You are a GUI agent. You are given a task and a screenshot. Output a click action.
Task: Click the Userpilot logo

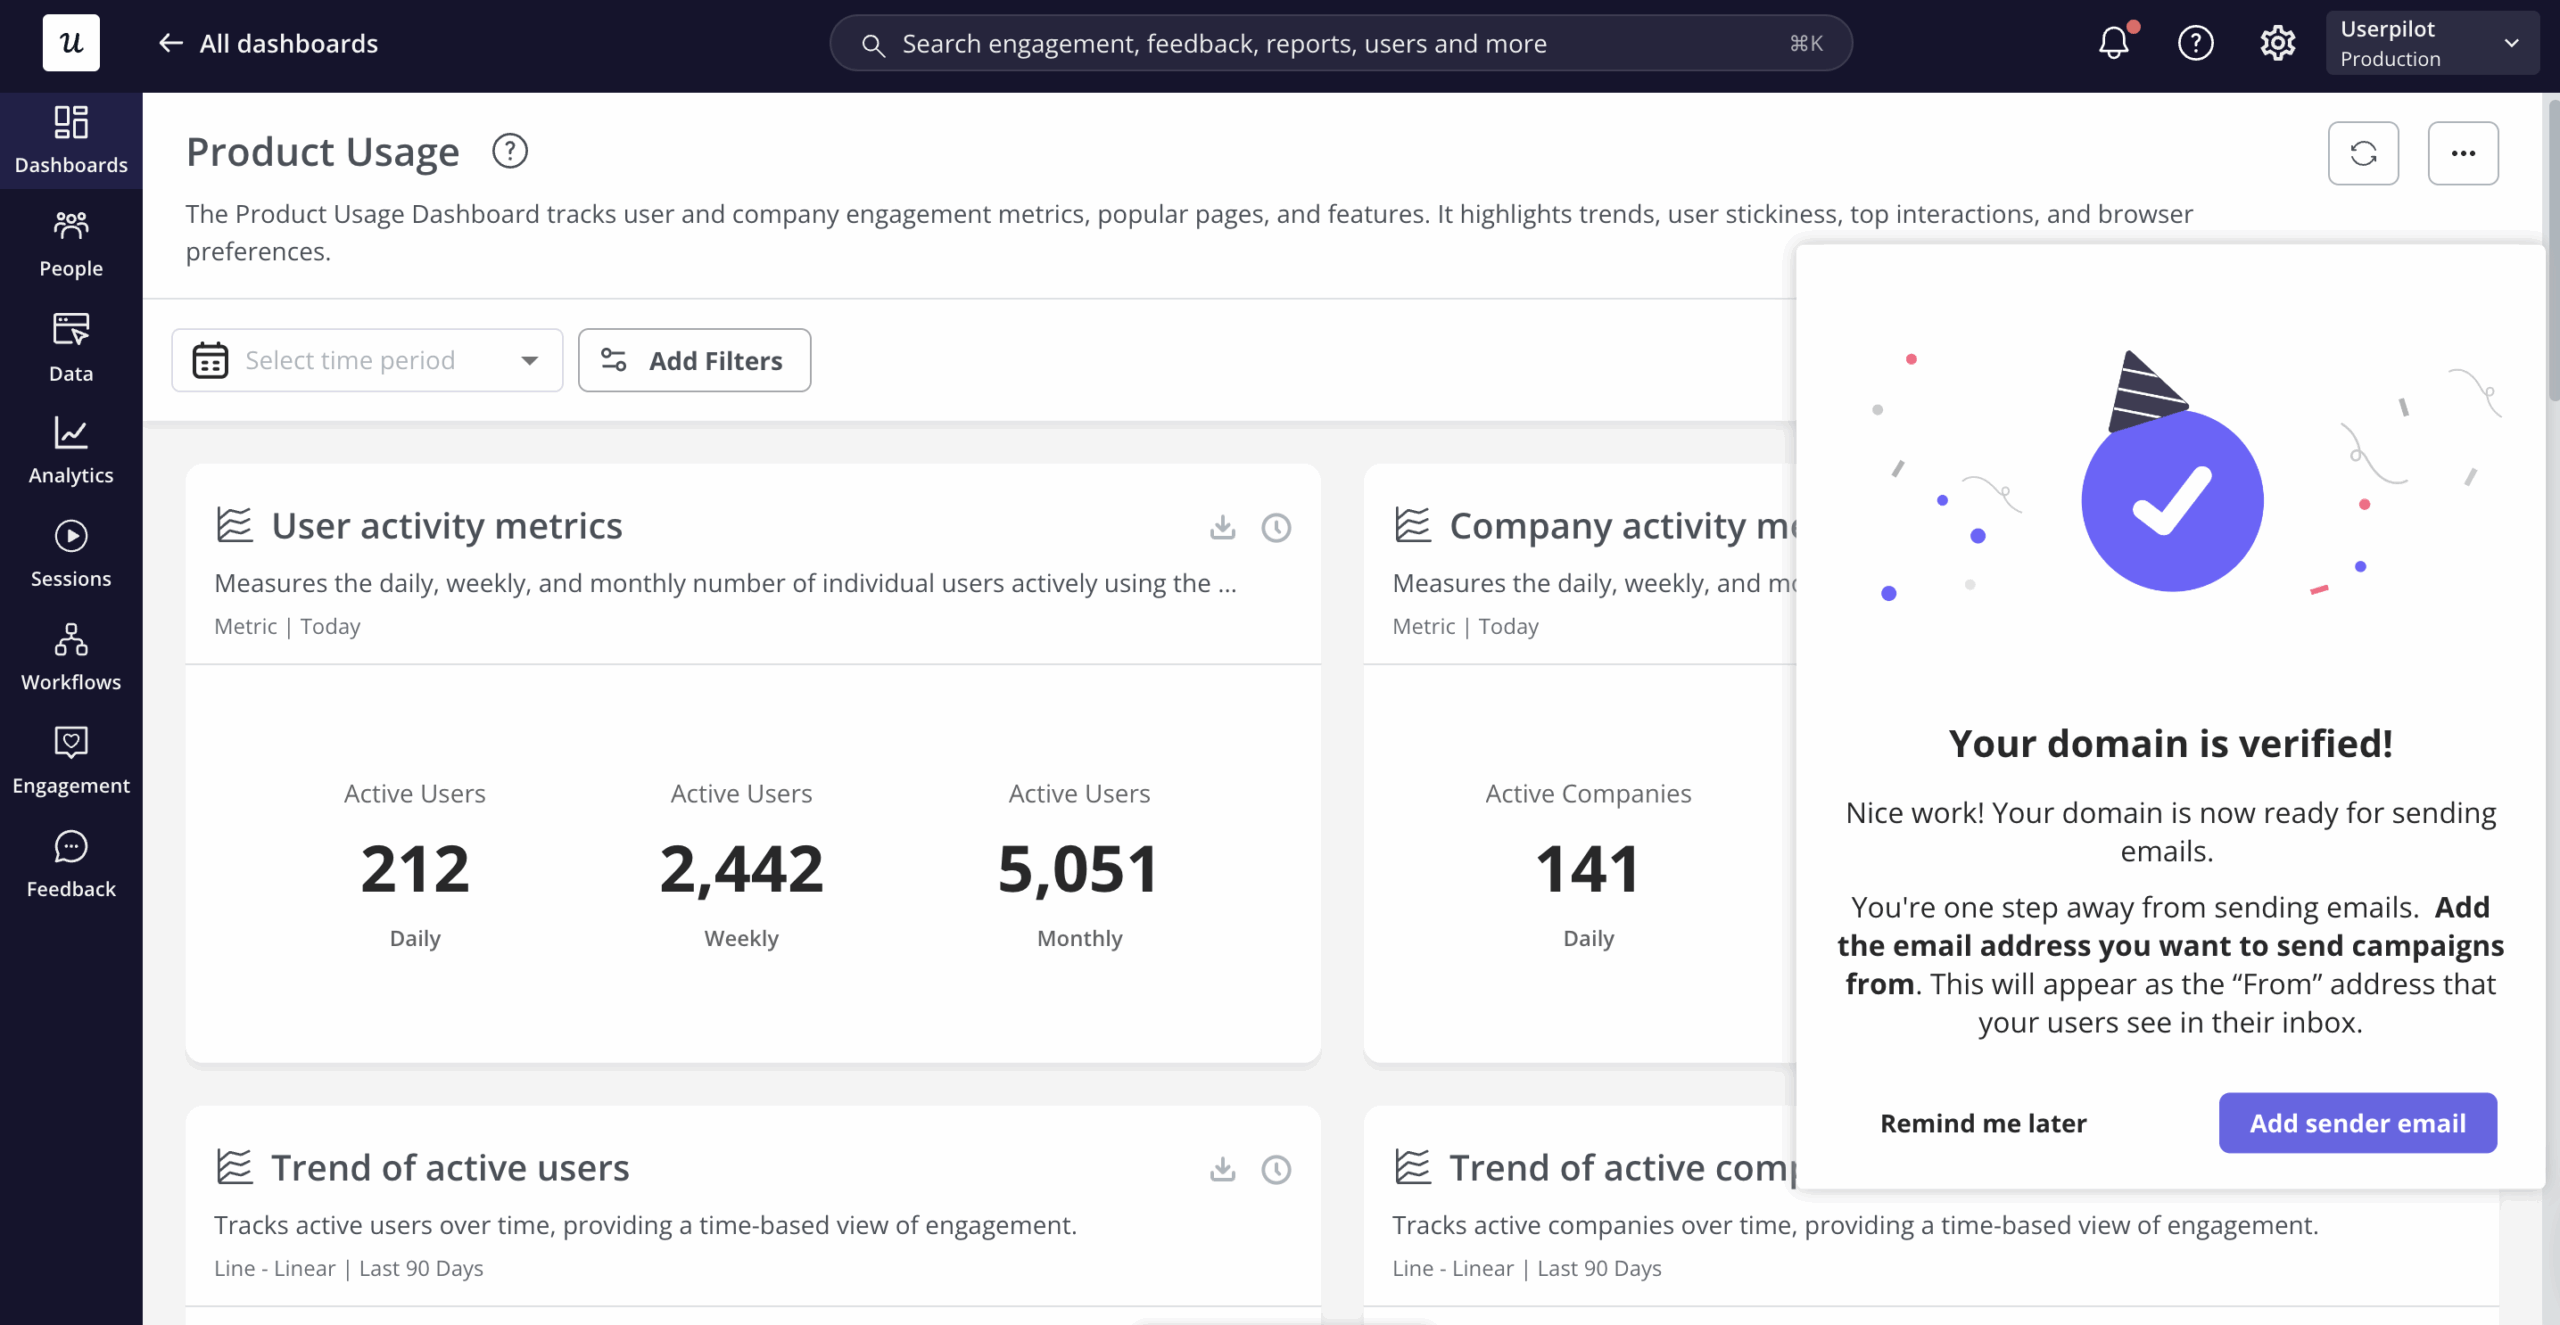click(x=71, y=43)
